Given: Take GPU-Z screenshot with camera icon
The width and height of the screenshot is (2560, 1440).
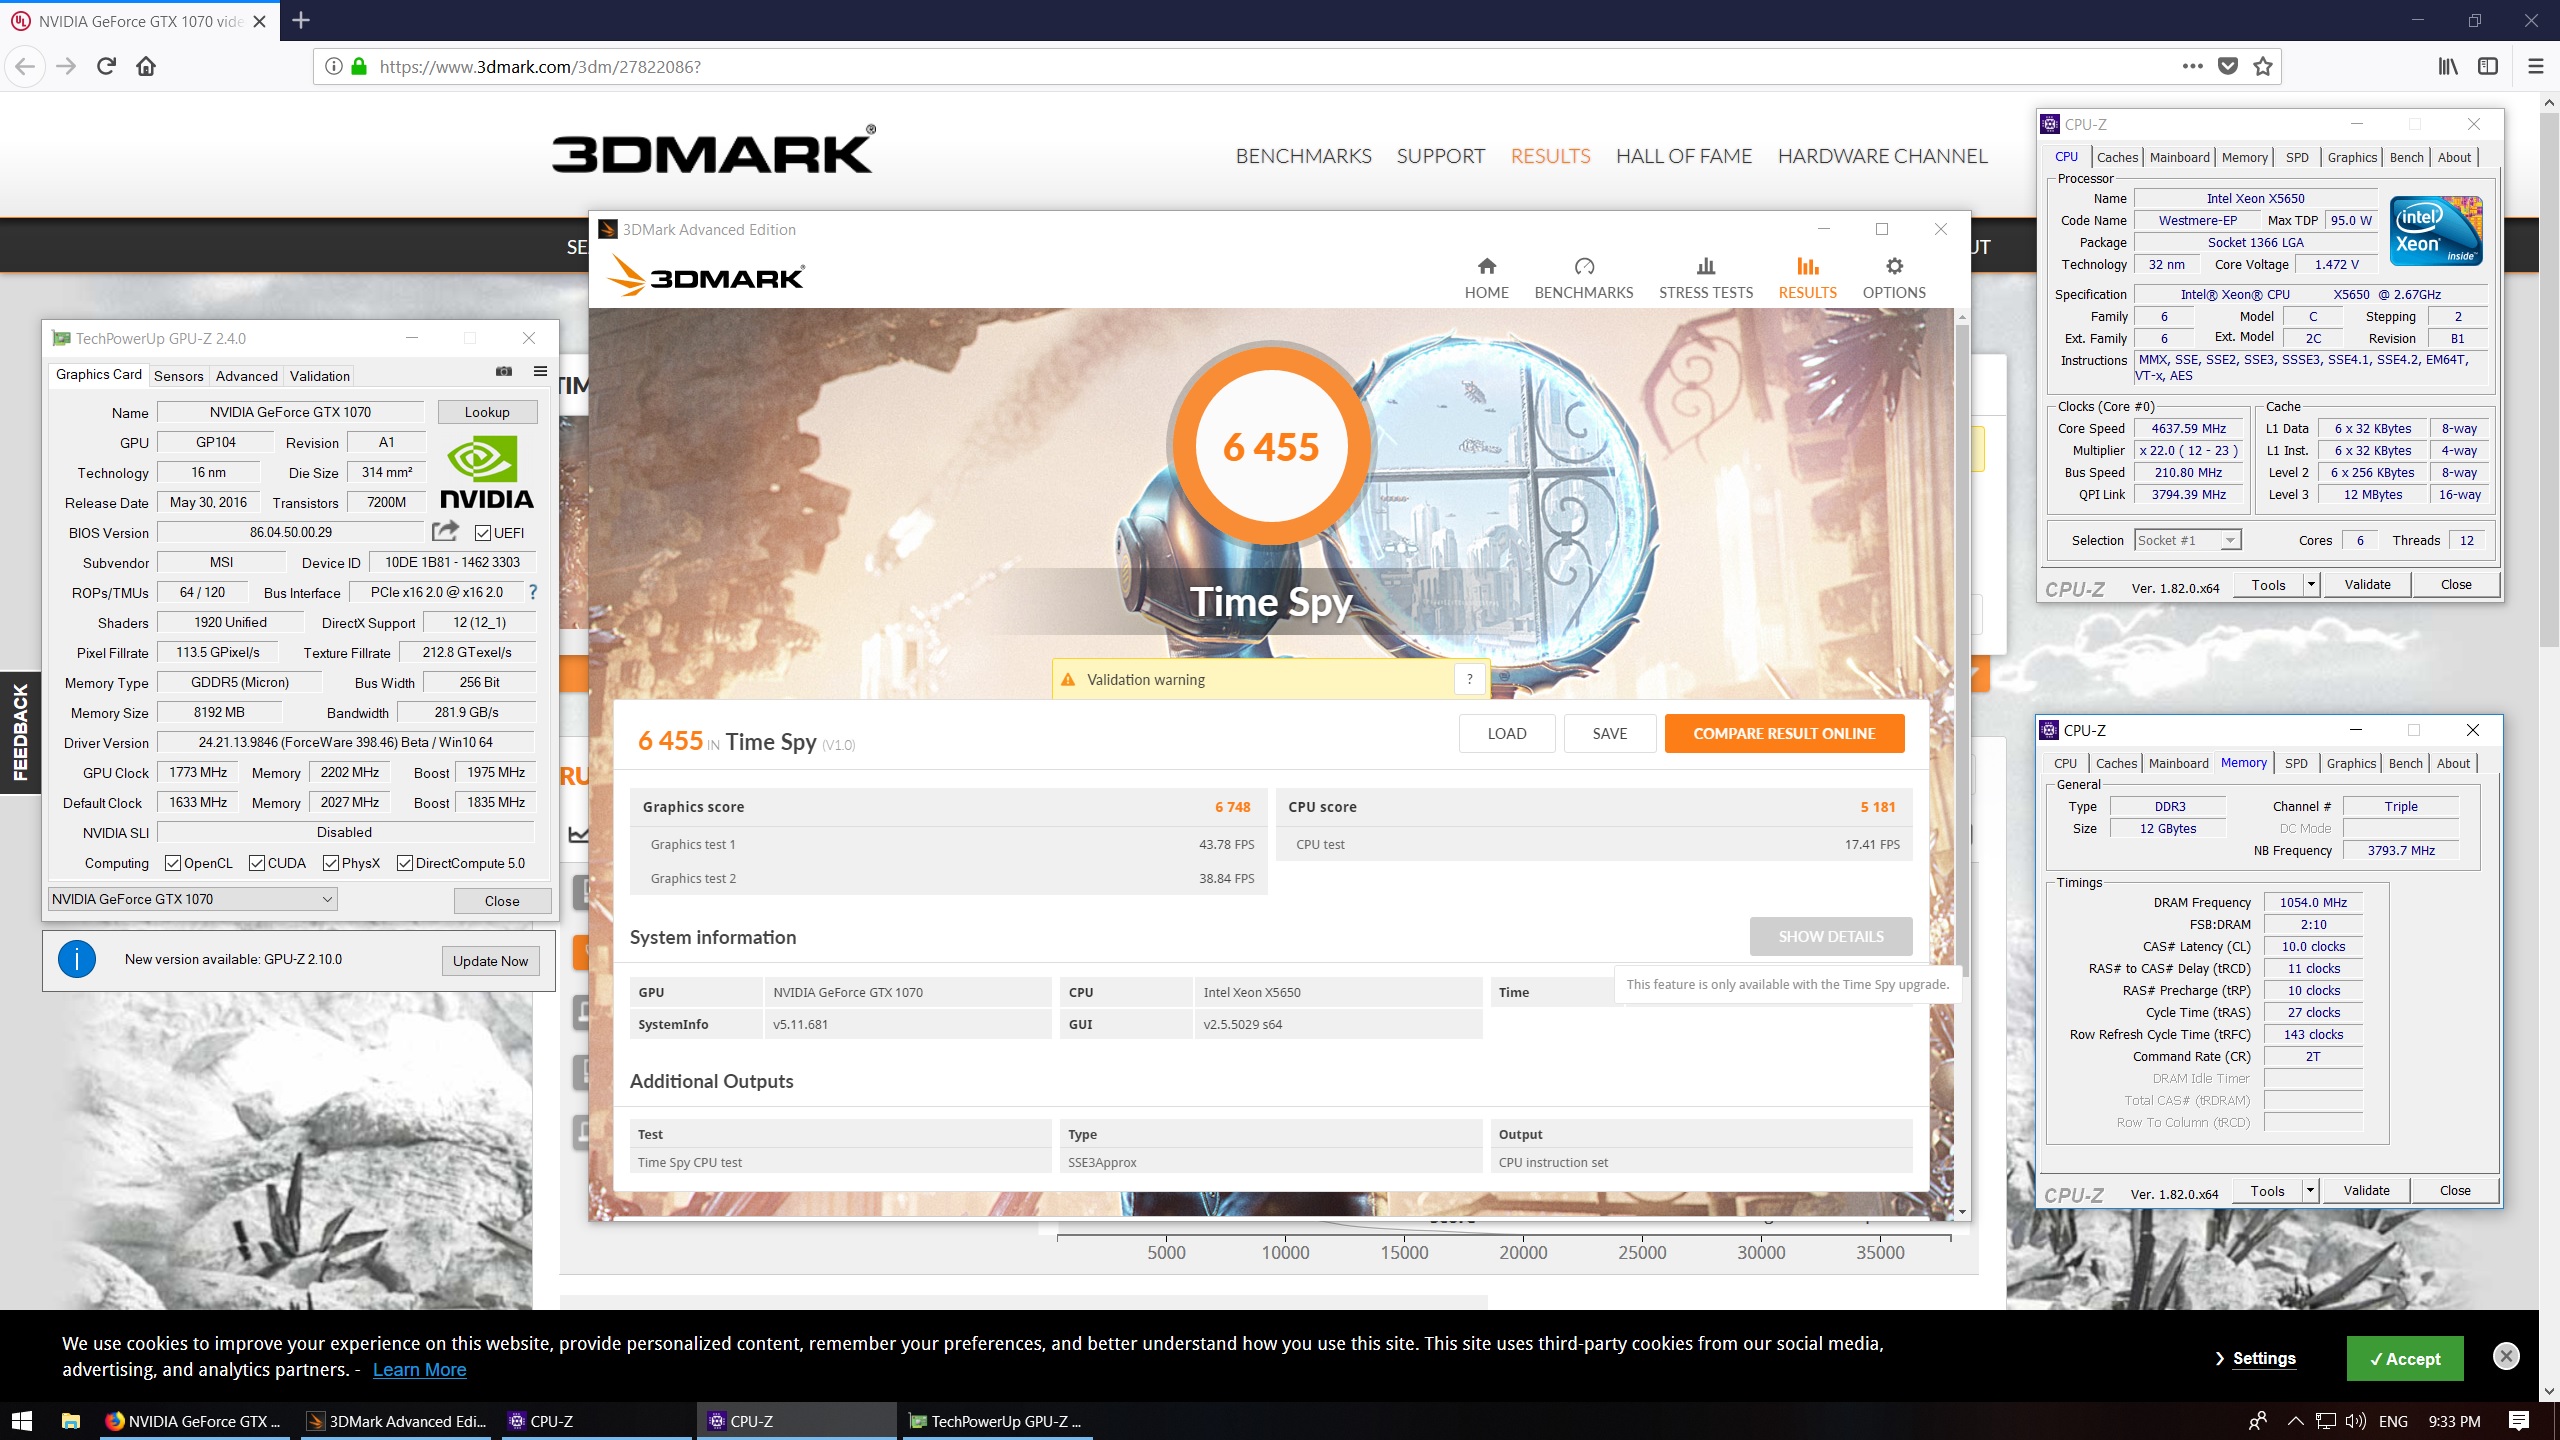Looking at the screenshot, I should tap(504, 372).
